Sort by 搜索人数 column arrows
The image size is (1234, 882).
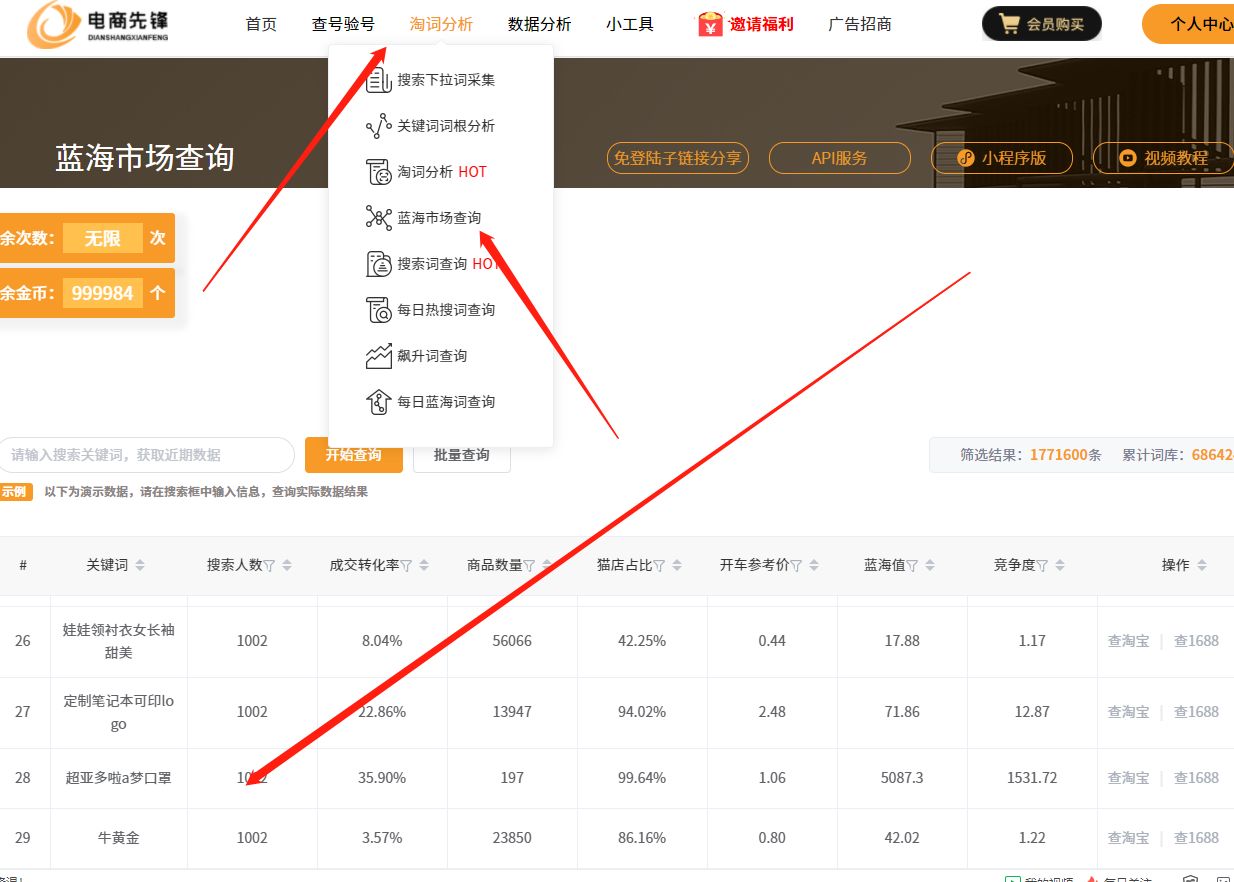point(287,566)
